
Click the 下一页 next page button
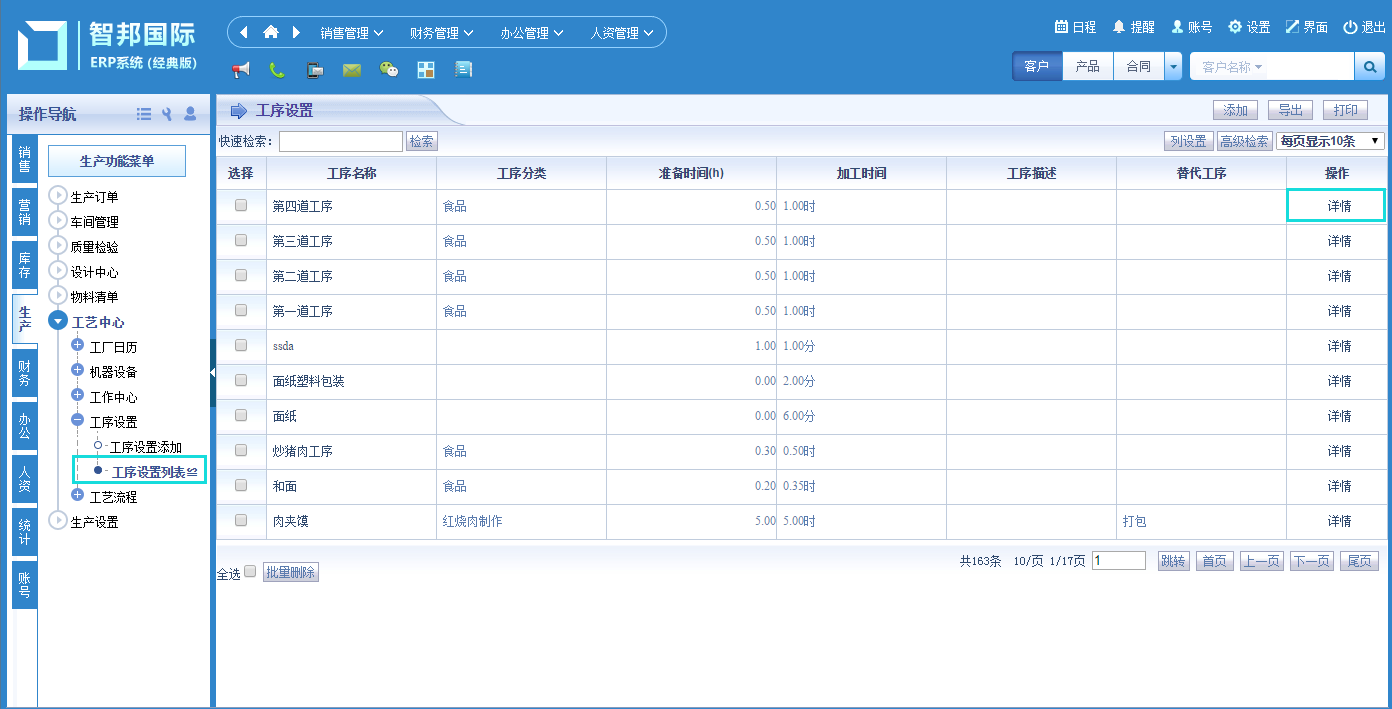[1311, 561]
